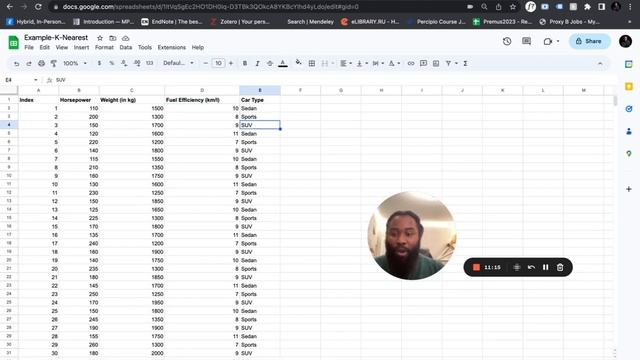640x360 pixels.
Task: Stop the screen recording
Action: [x=476, y=267]
